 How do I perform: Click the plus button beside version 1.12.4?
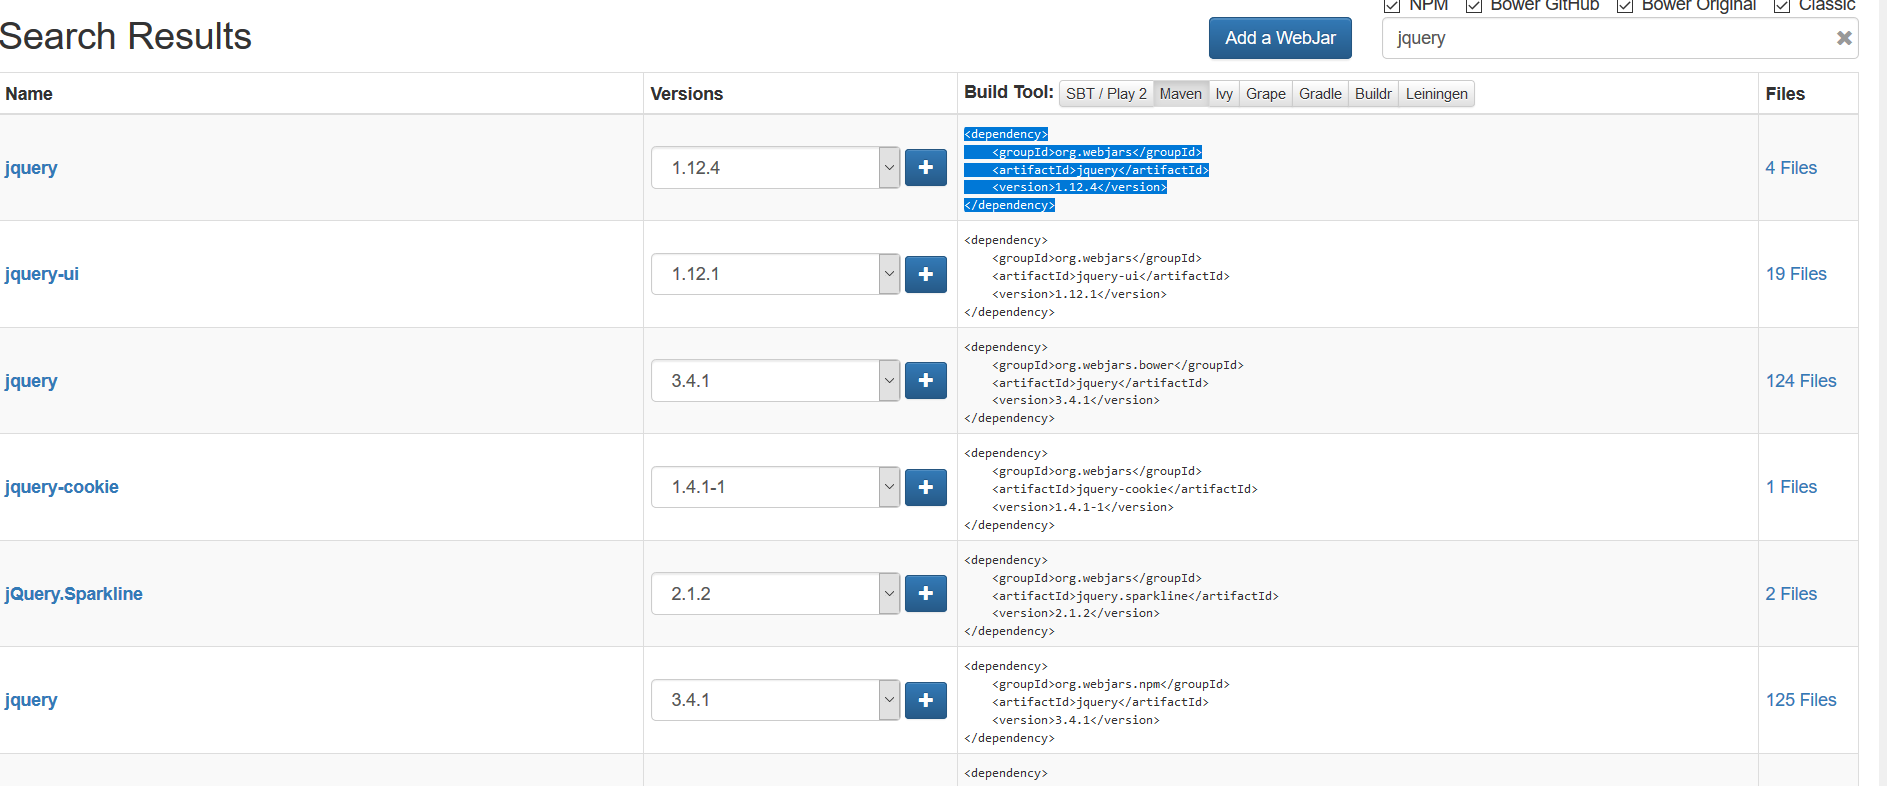pyautogui.click(x=926, y=168)
